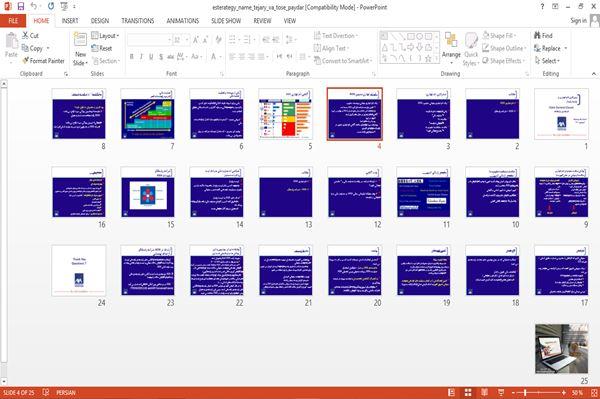The height and width of the screenshot is (399, 600).
Task: Switch to the ANIMATIONS tab
Action: click(x=183, y=21)
